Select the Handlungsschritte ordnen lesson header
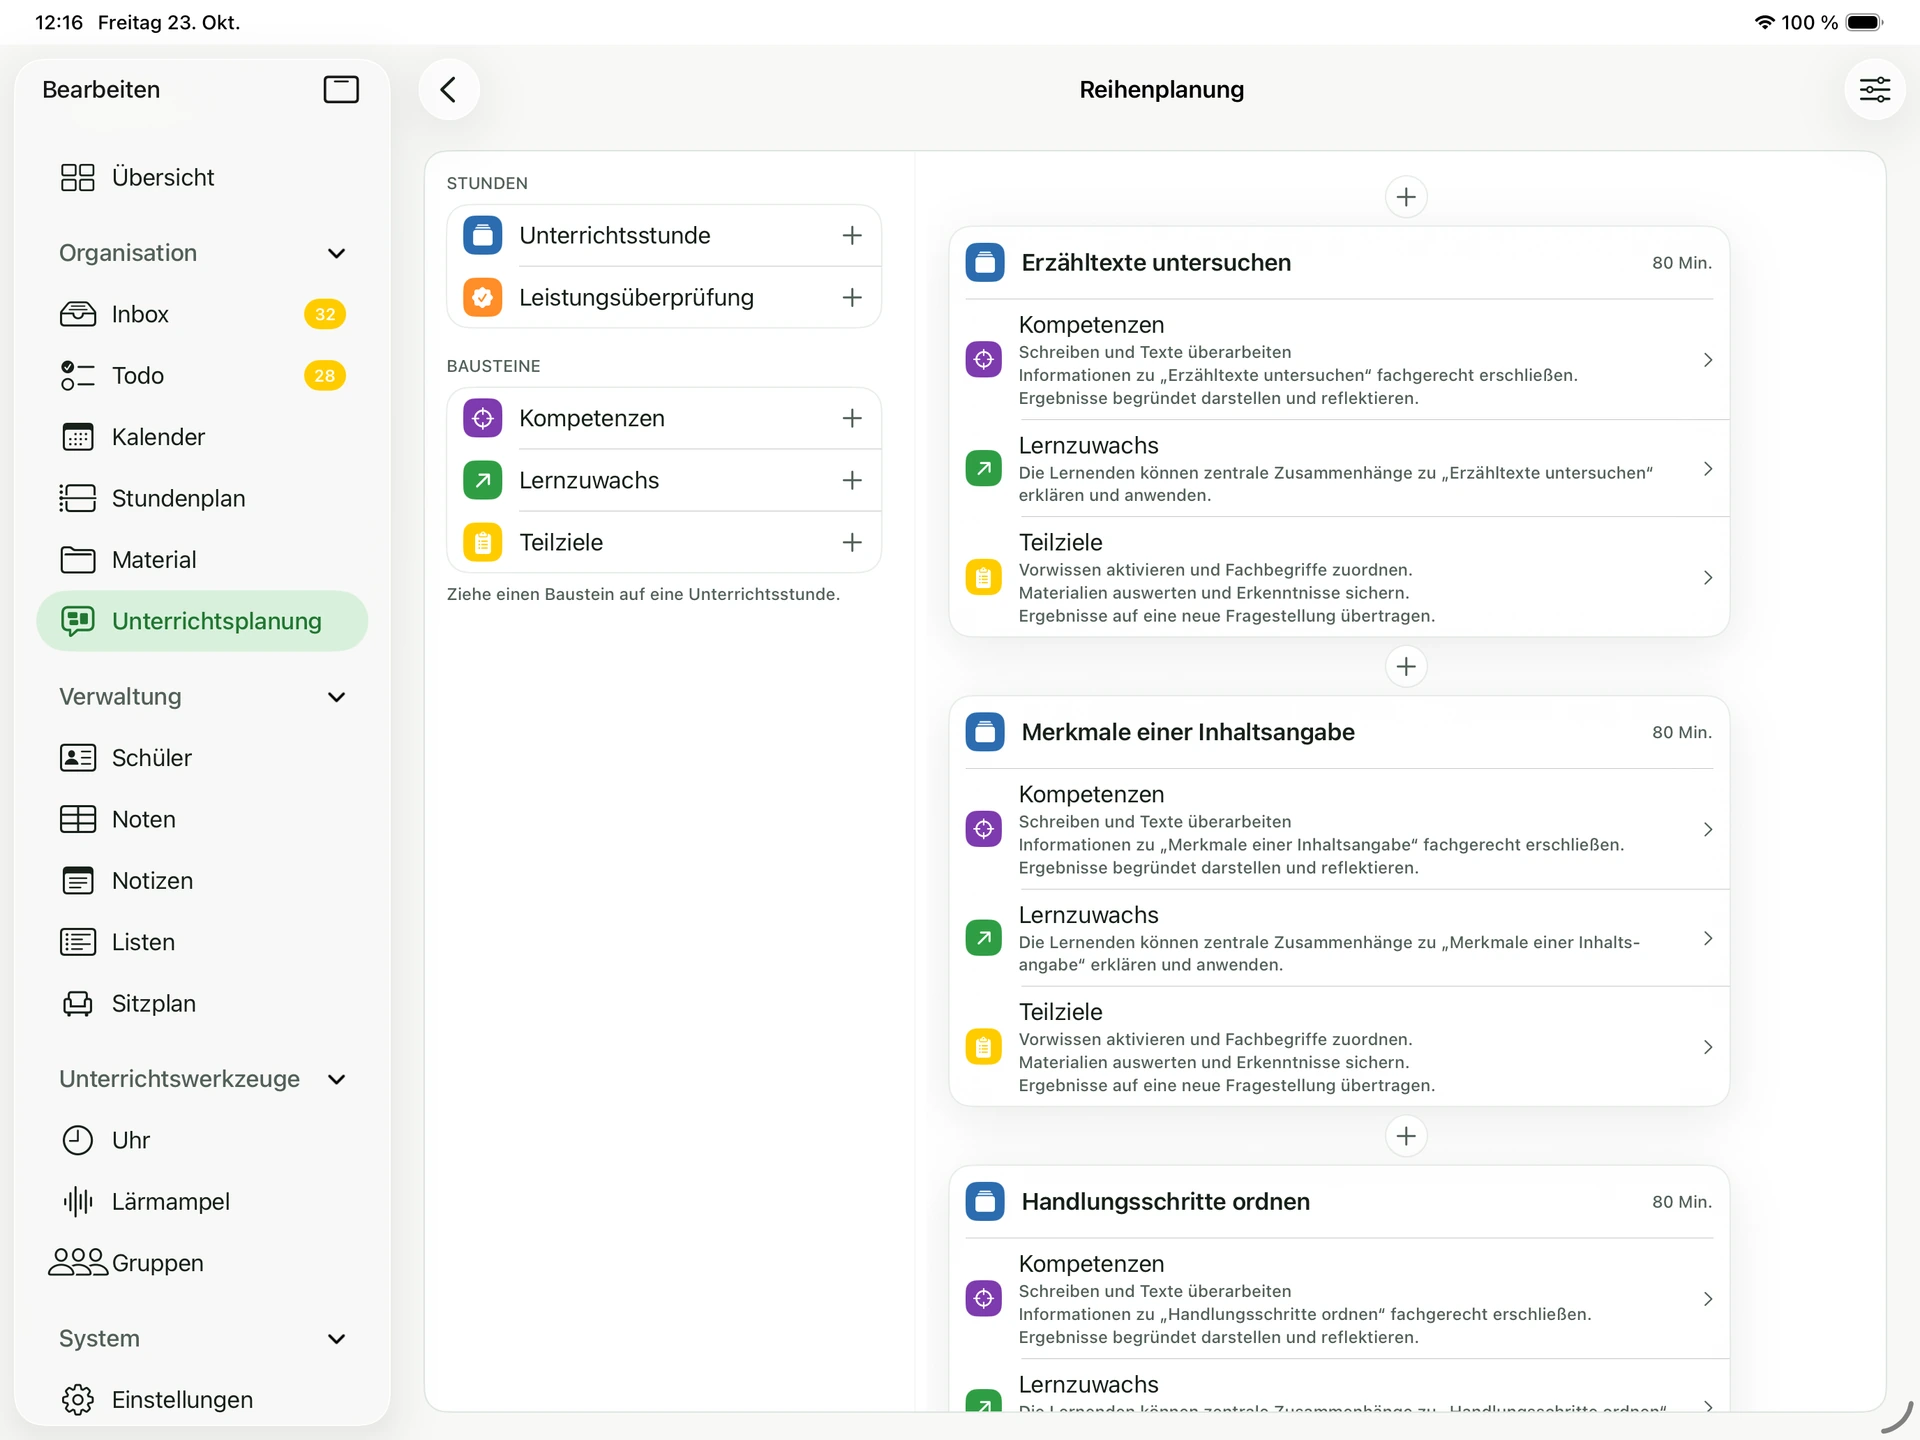Screen dimensions: 1920x1440 (x=1340, y=1202)
